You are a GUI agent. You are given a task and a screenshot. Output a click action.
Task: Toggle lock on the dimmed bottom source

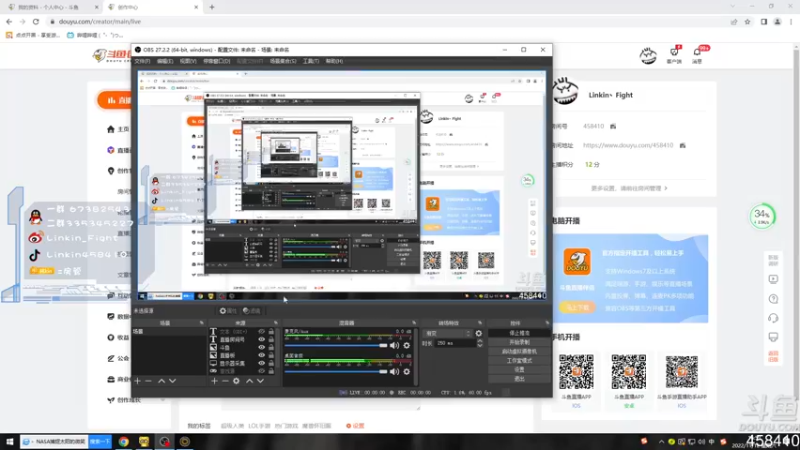(x=271, y=371)
